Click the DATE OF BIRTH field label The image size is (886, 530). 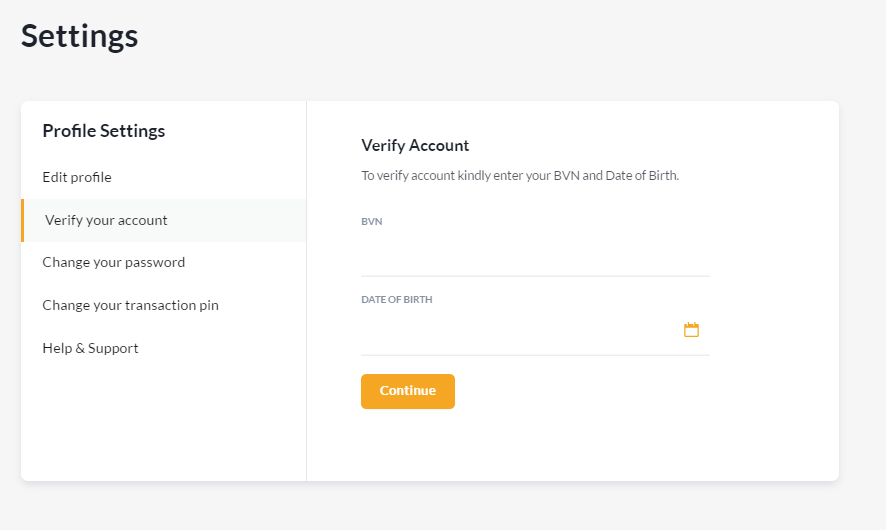click(x=397, y=299)
